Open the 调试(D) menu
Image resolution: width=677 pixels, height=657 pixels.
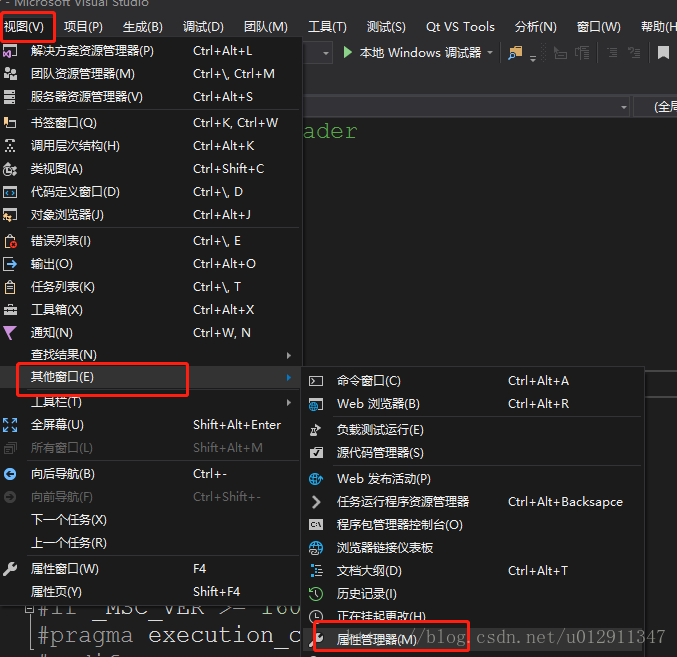[x=203, y=27]
